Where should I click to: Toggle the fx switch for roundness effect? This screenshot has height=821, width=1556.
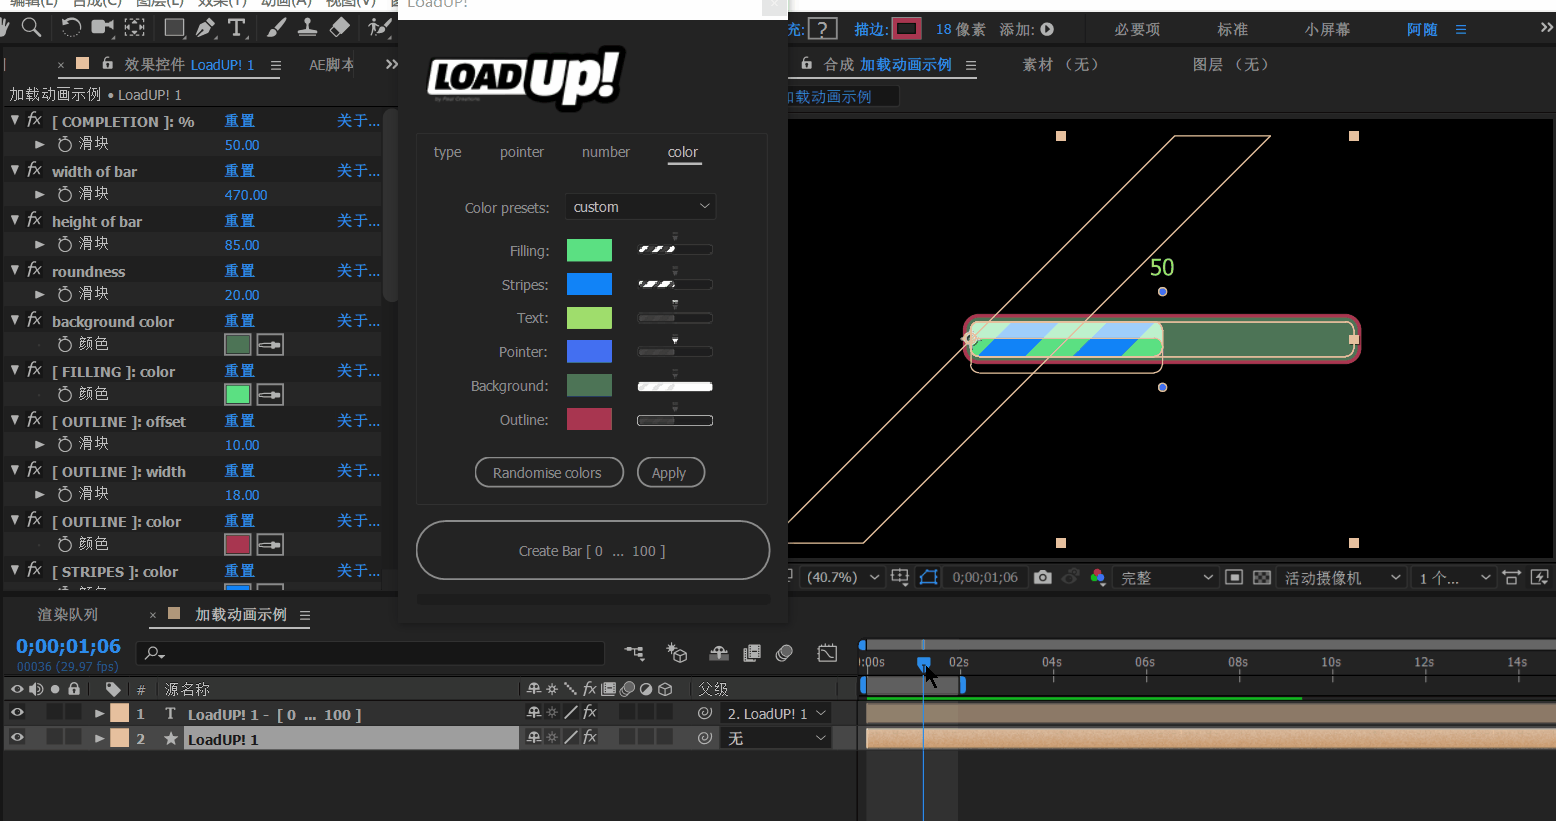tap(34, 270)
